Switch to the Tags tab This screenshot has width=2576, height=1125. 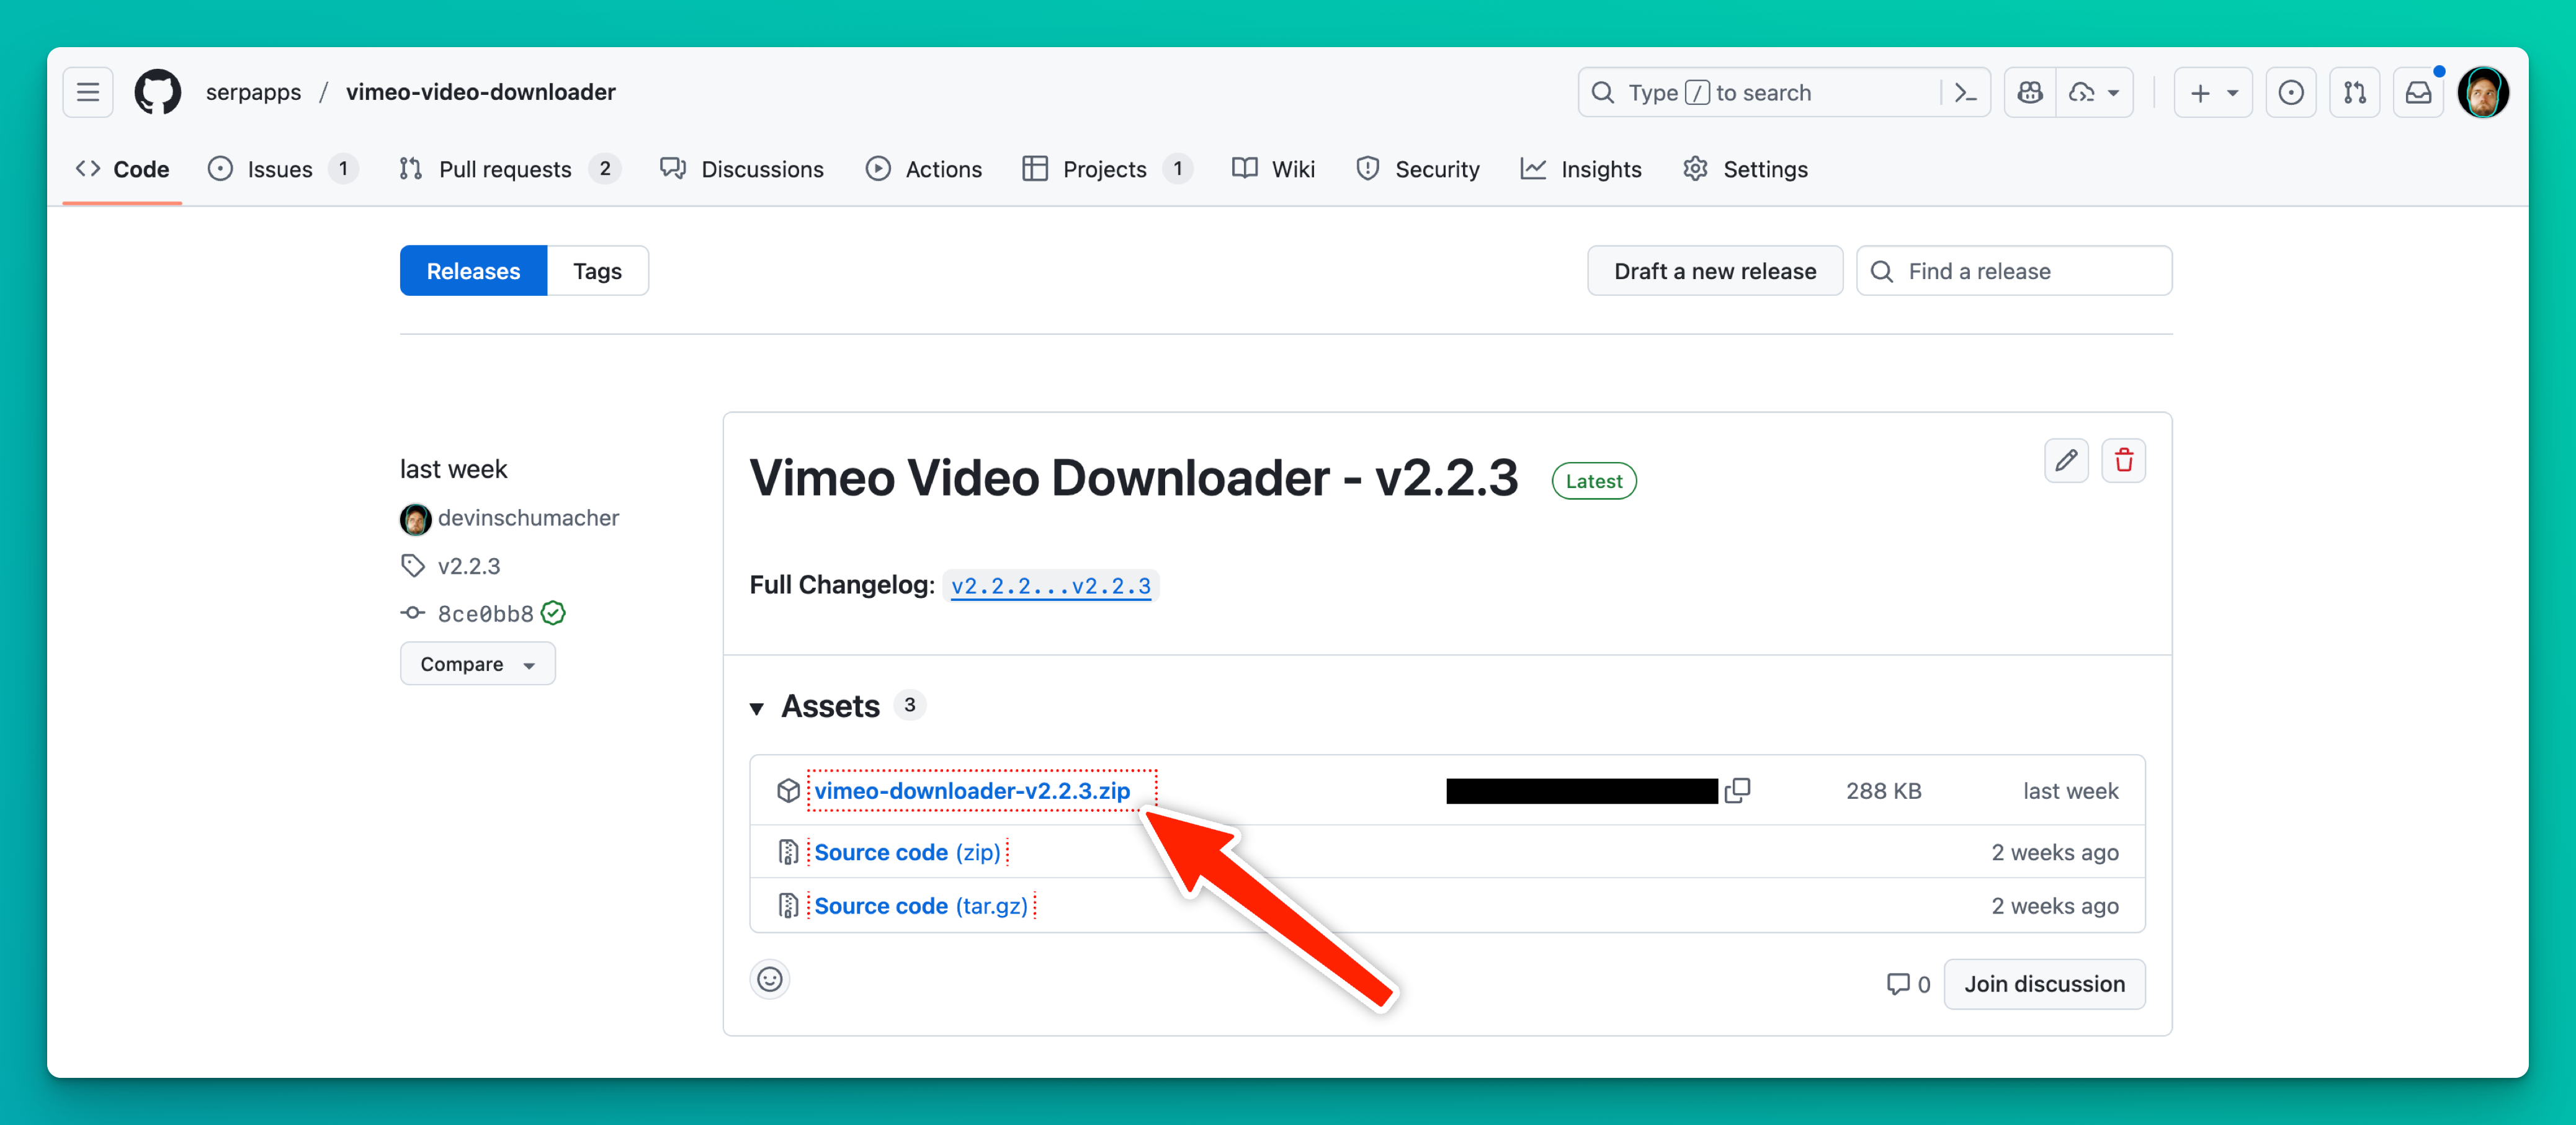[597, 271]
